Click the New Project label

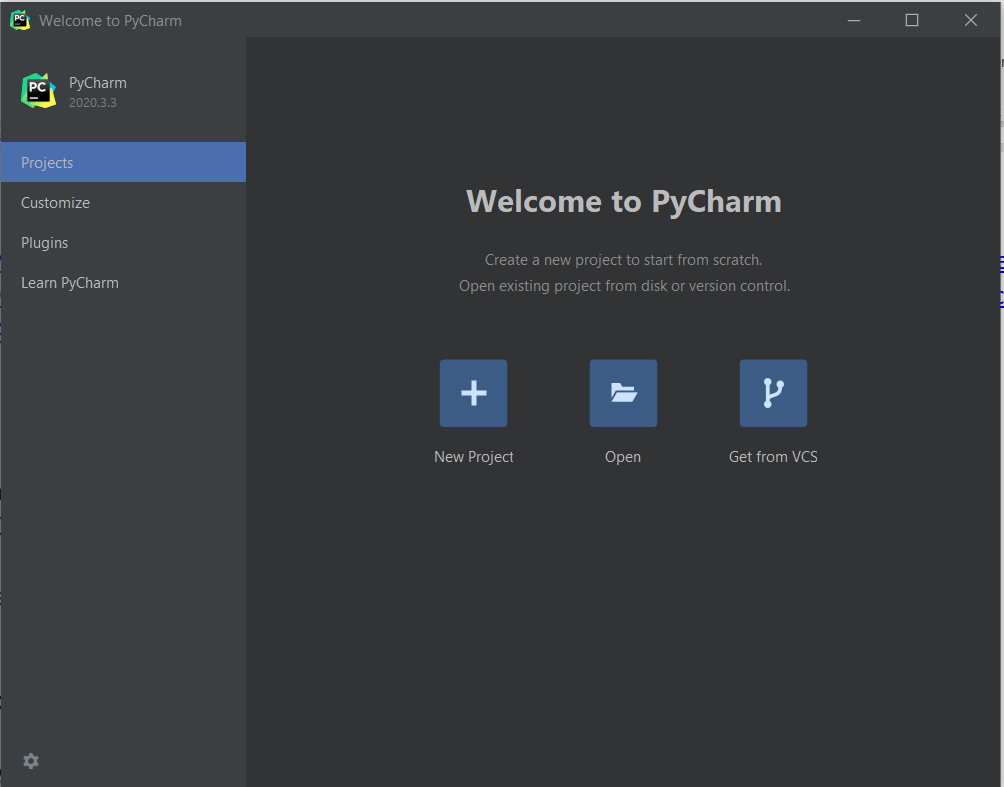coord(473,457)
